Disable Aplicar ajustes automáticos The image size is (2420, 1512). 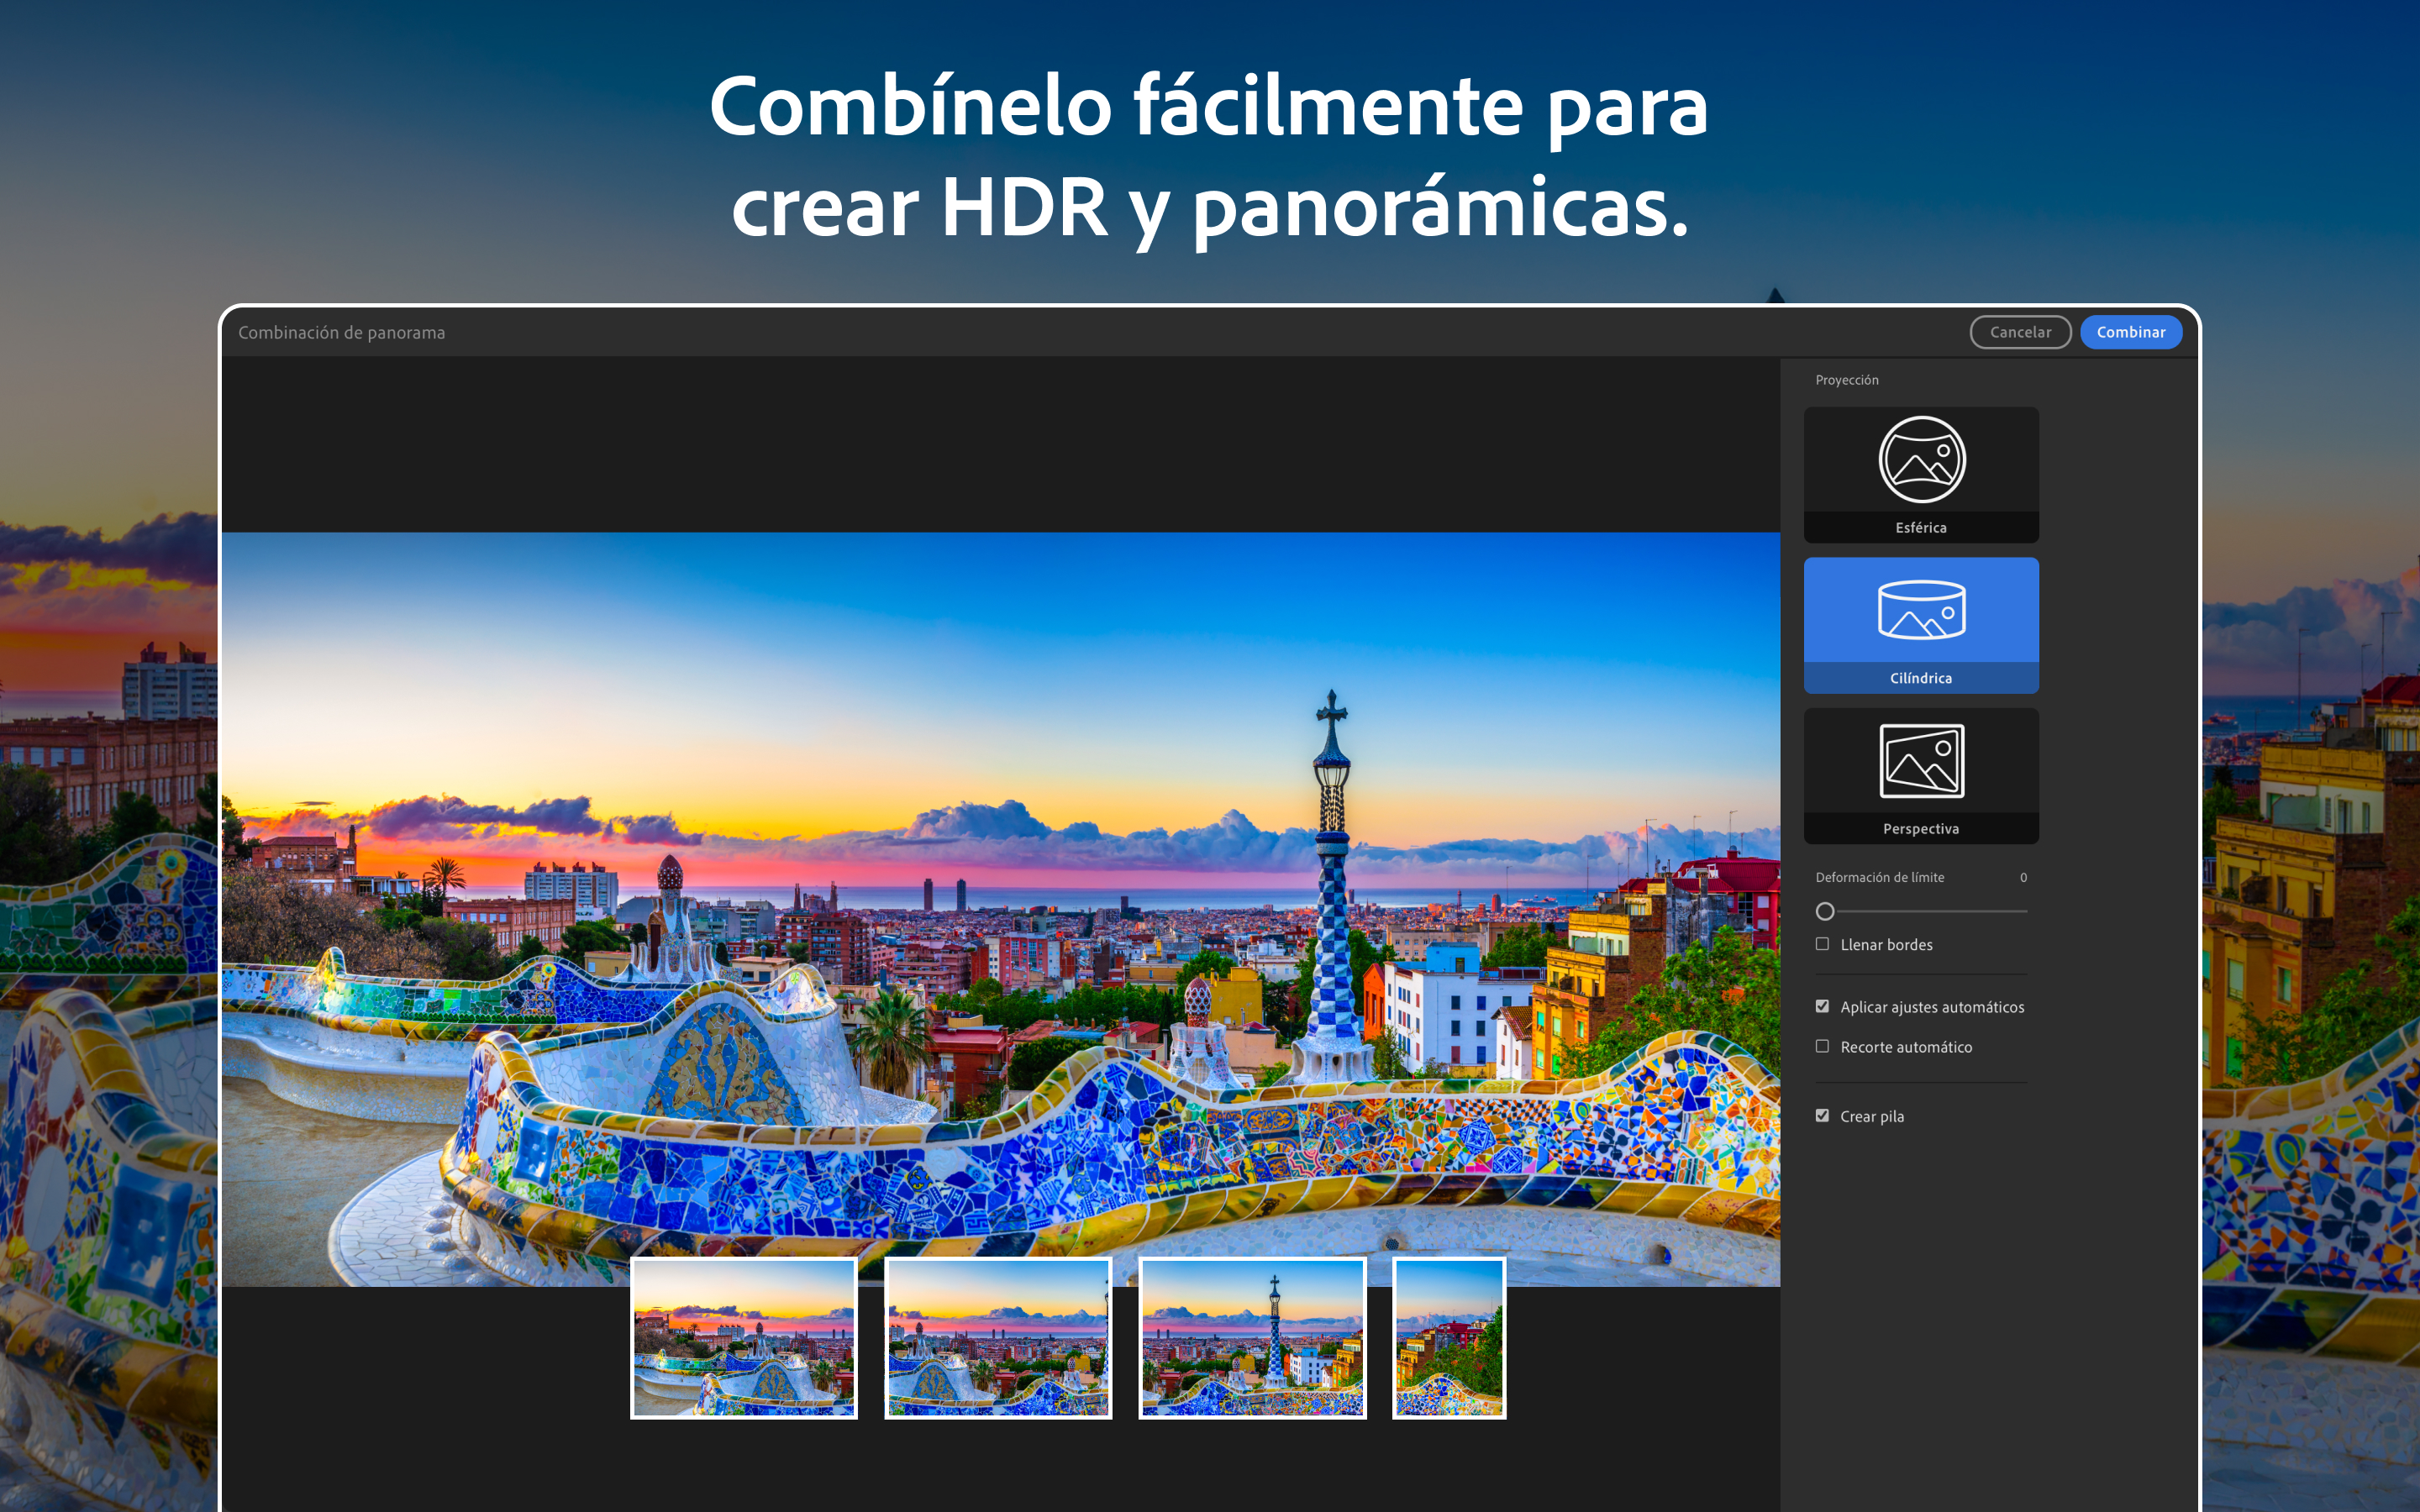click(x=1823, y=1007)
